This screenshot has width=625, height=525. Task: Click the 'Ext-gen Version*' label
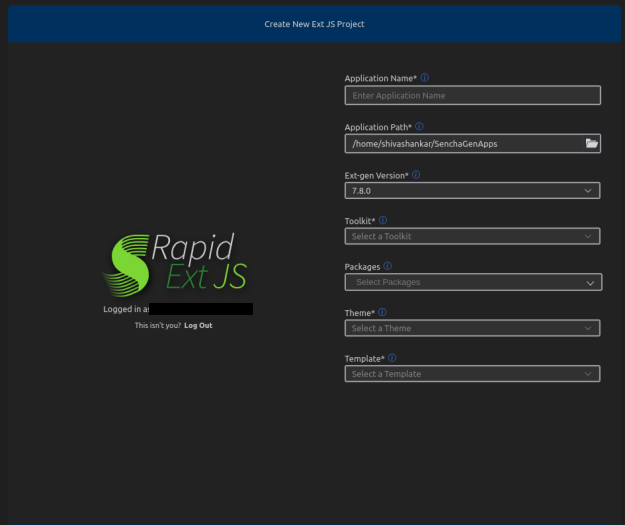click(376, 176)
